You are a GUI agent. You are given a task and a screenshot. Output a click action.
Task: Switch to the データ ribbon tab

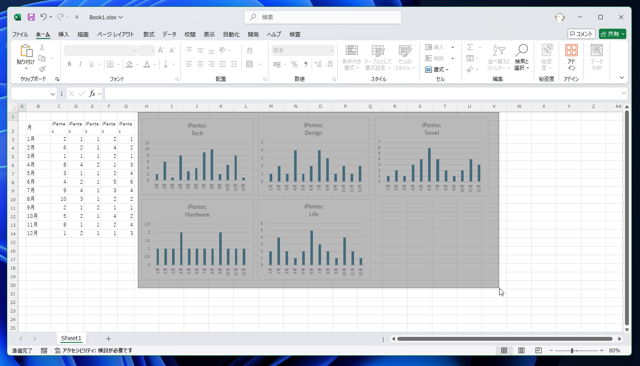pyautogui.click(x=169, y=35)
